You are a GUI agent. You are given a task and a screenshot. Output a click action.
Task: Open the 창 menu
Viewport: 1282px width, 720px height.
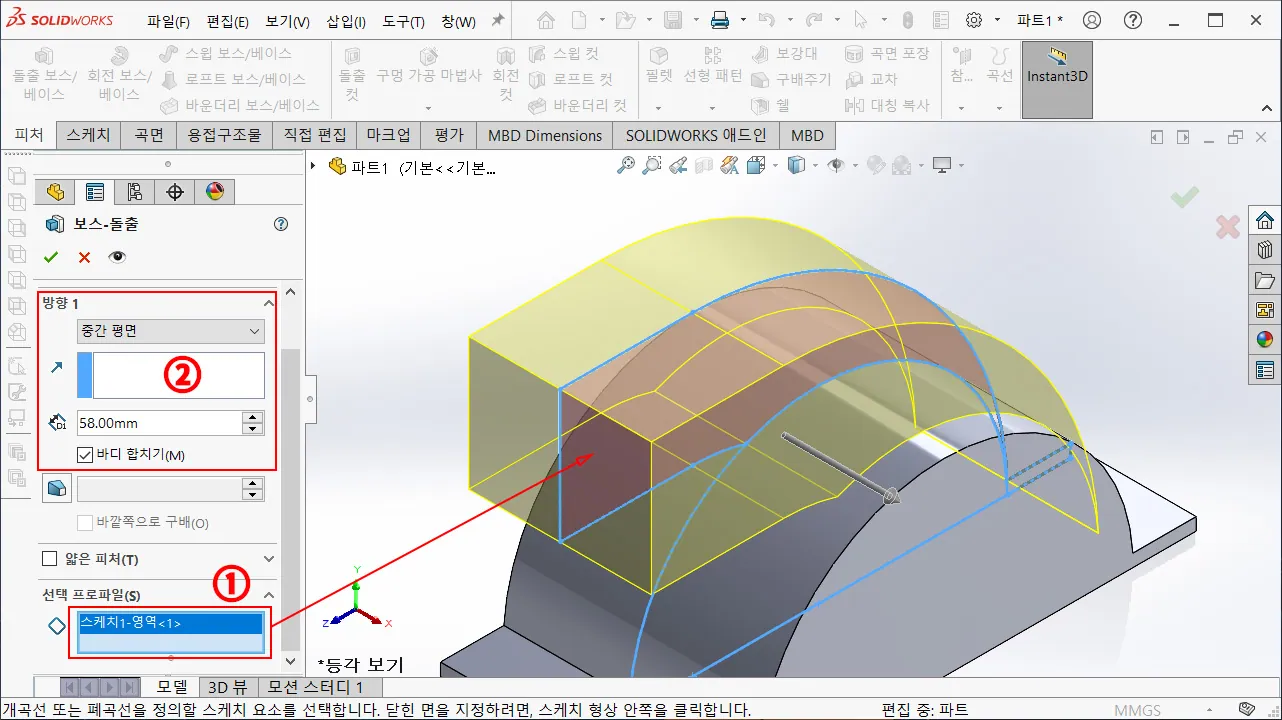tap(458, 21)
